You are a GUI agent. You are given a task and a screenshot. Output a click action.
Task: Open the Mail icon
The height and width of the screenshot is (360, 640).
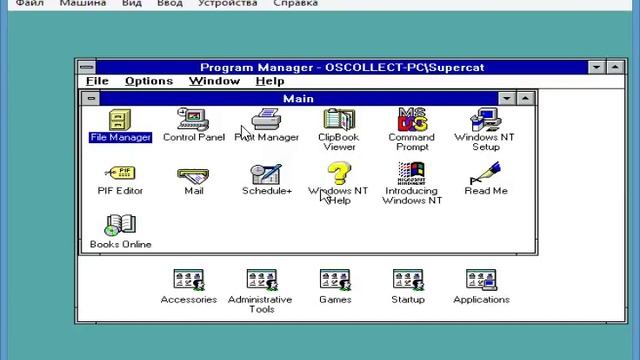(193, 176)
